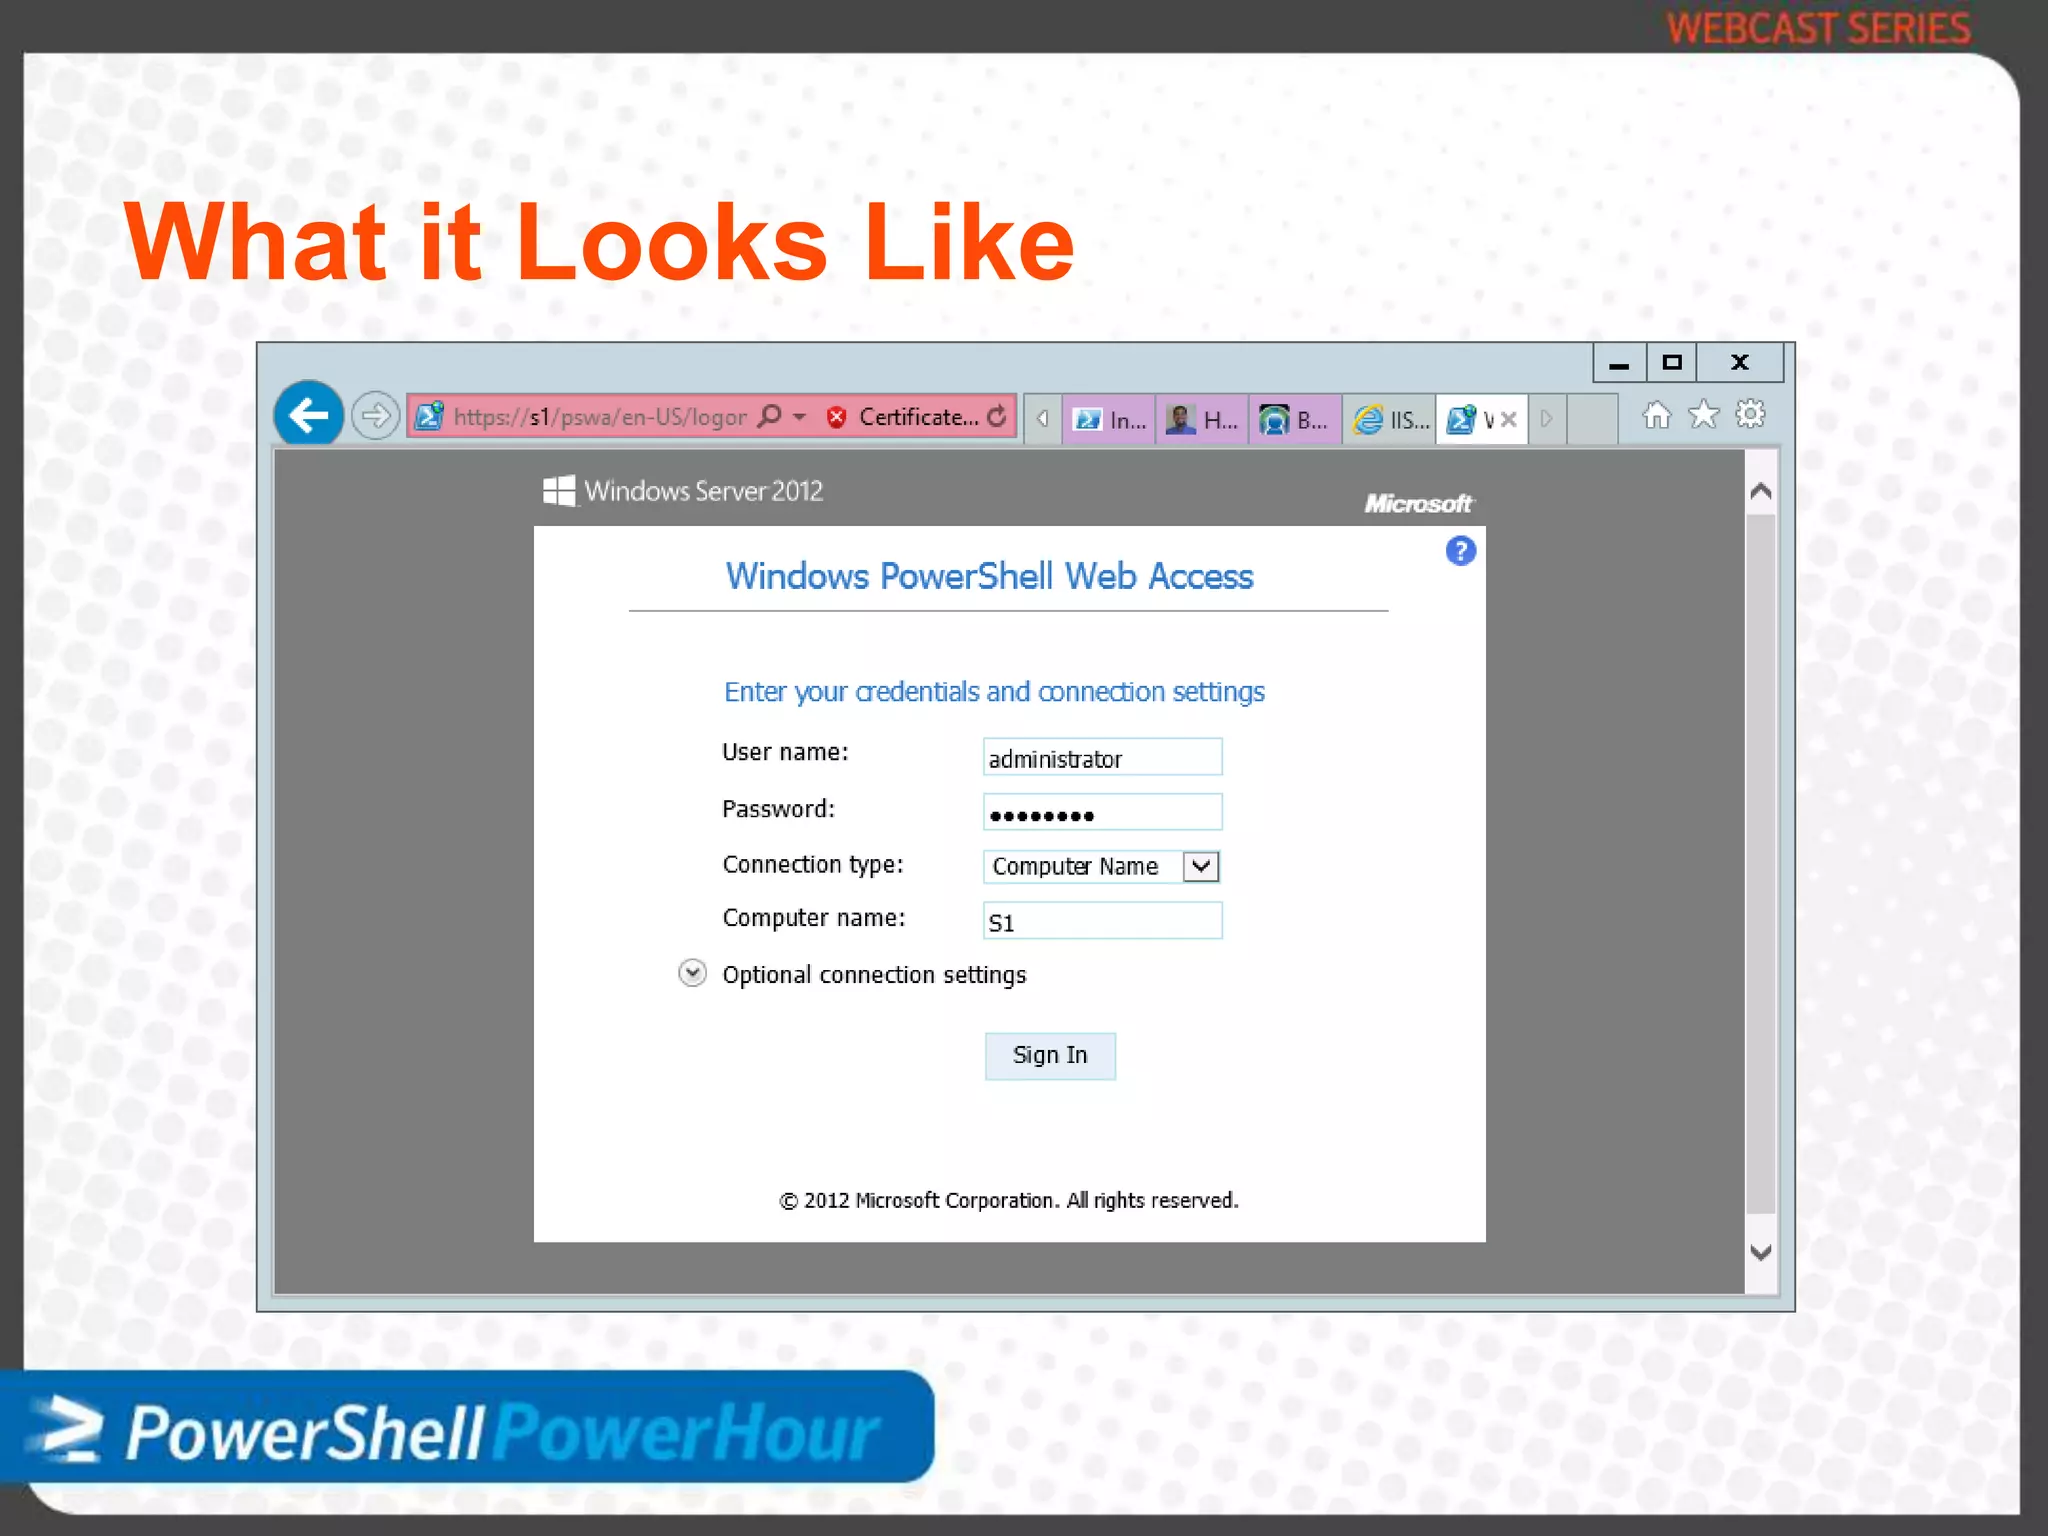Open the browser Tools gear icon

[1750, 414]
